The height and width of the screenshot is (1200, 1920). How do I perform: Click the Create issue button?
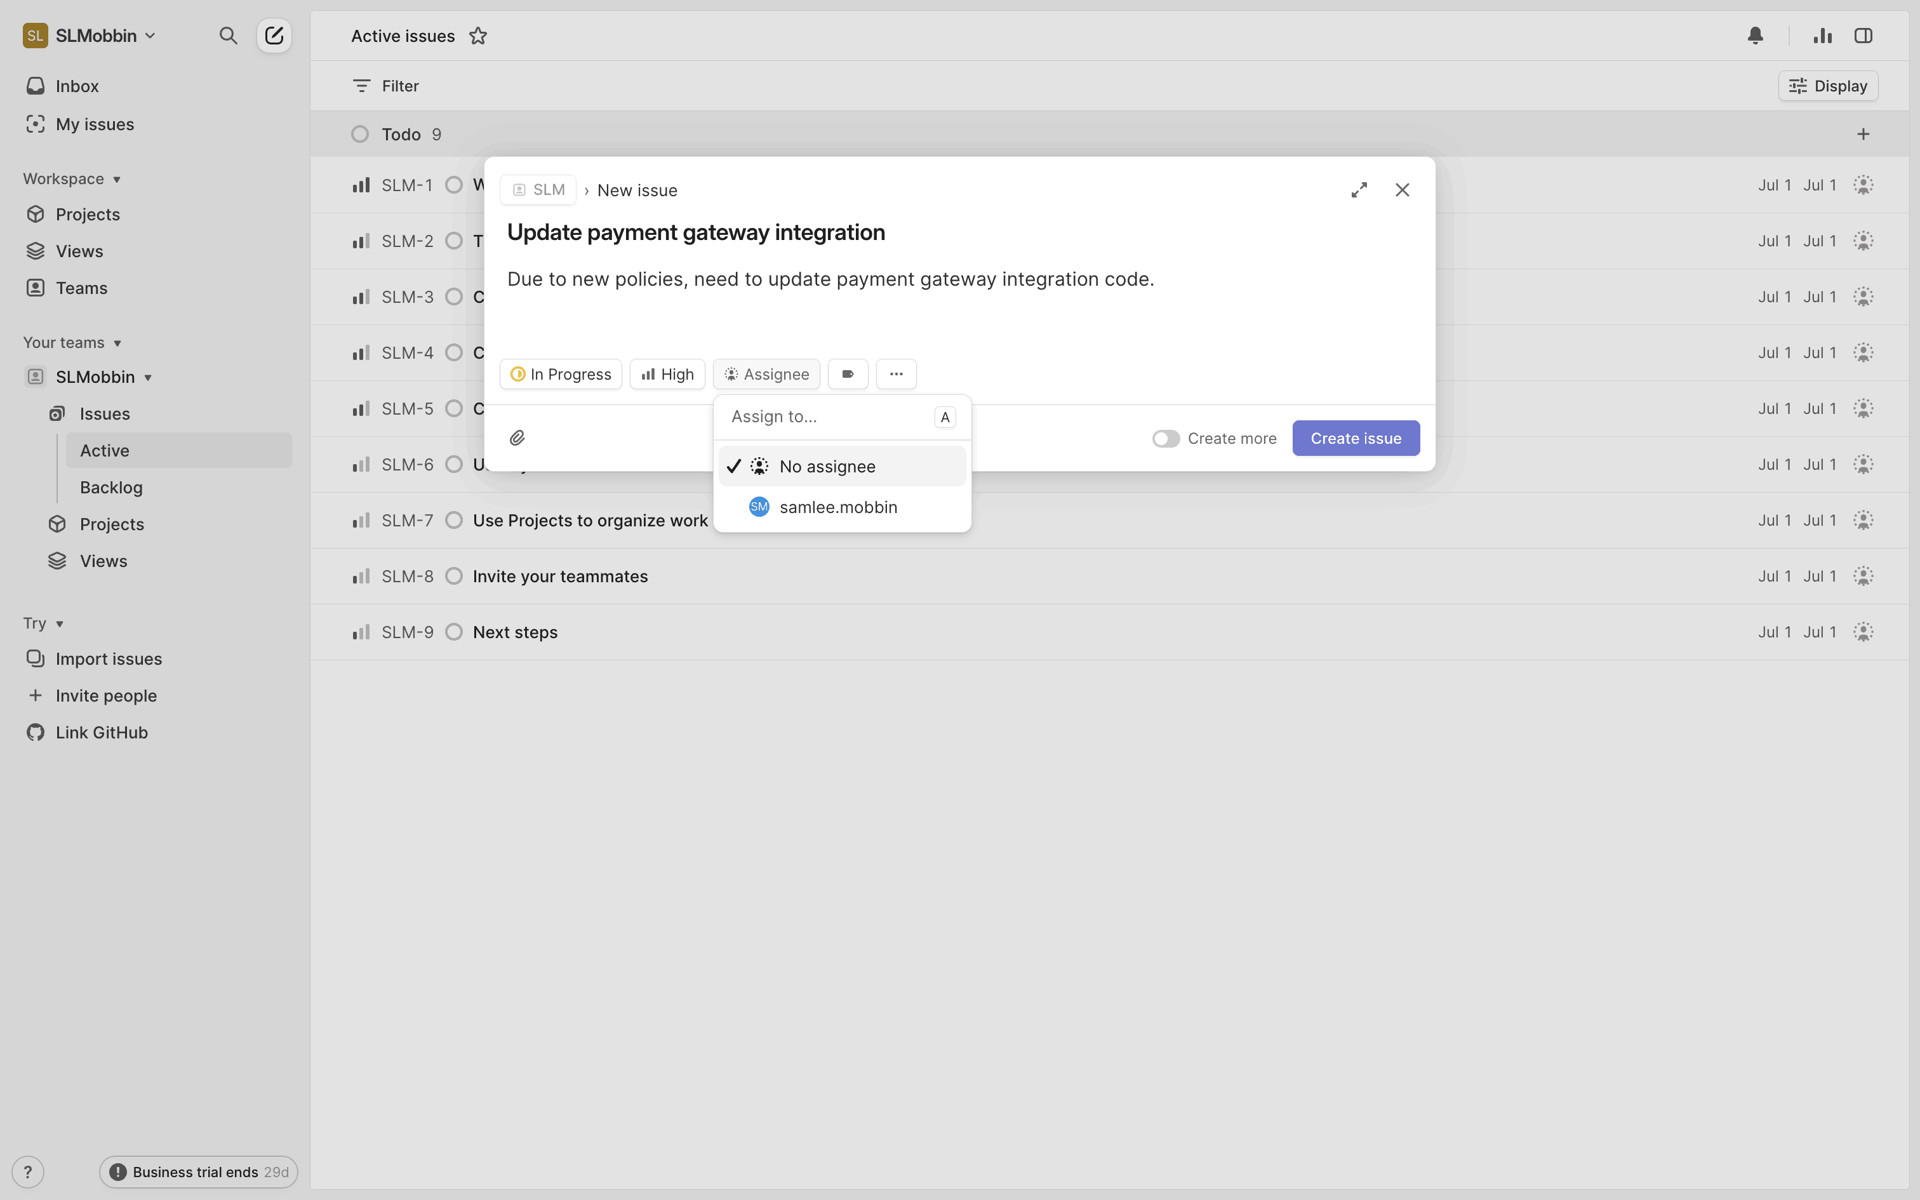click(1356, 438)
